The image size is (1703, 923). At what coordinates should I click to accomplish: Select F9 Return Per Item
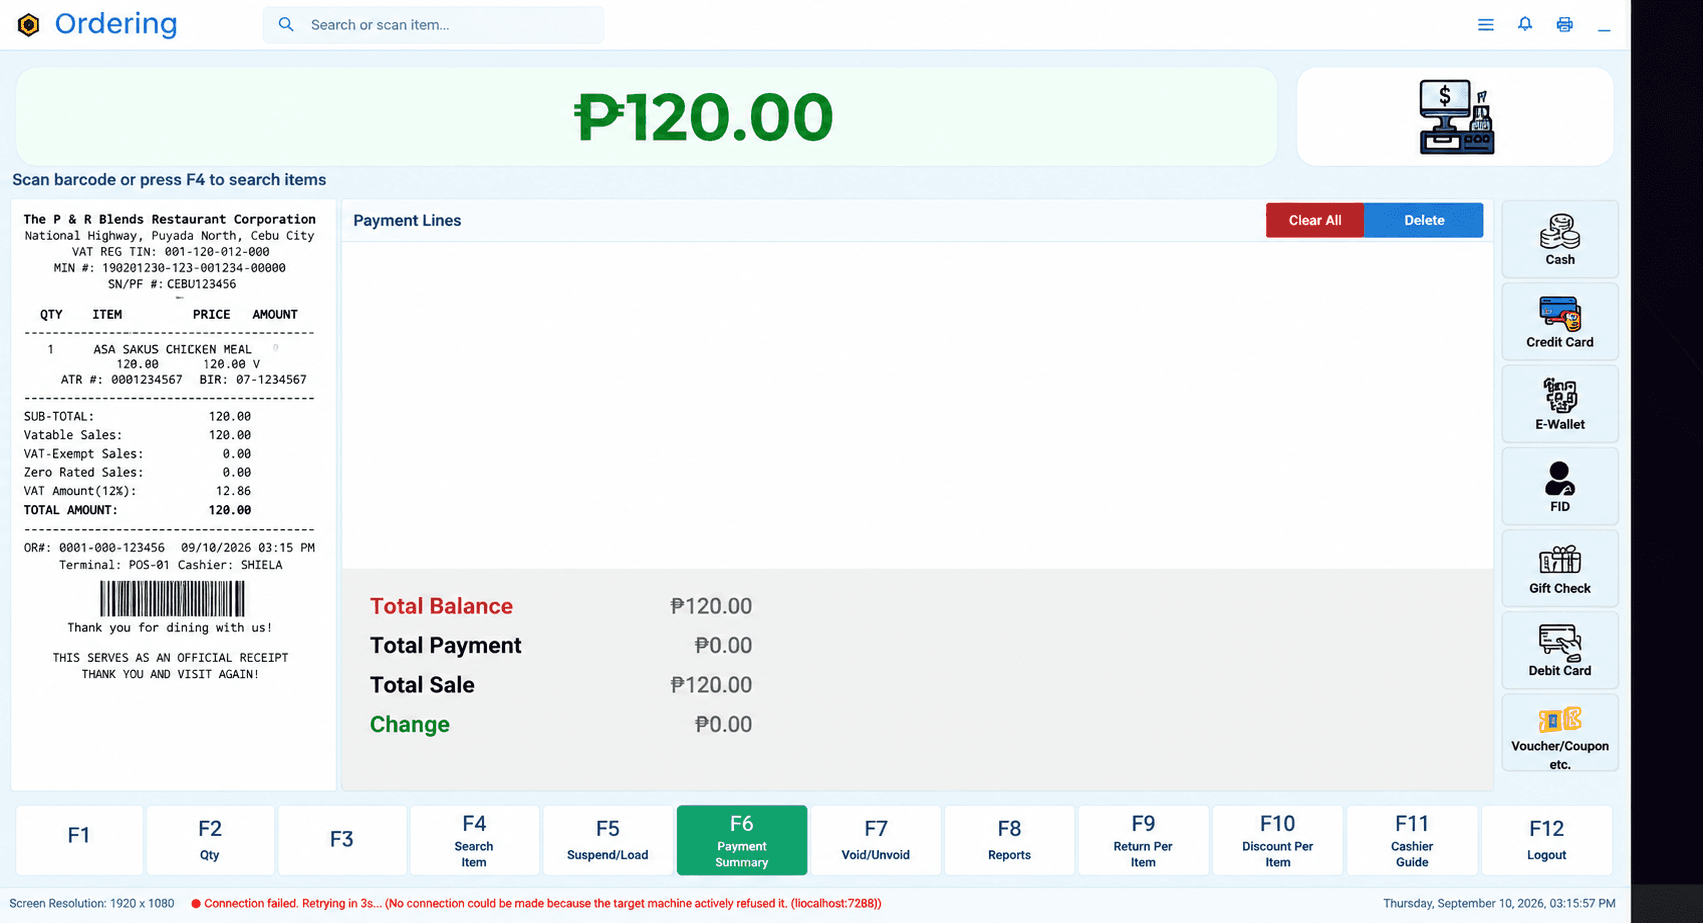(1143, 840)
